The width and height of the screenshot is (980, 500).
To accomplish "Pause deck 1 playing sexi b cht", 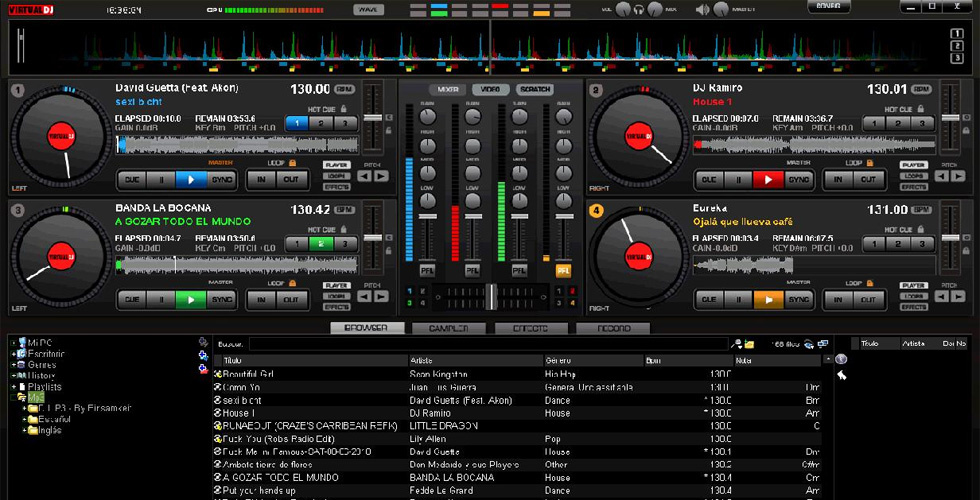I will (161, 180).
